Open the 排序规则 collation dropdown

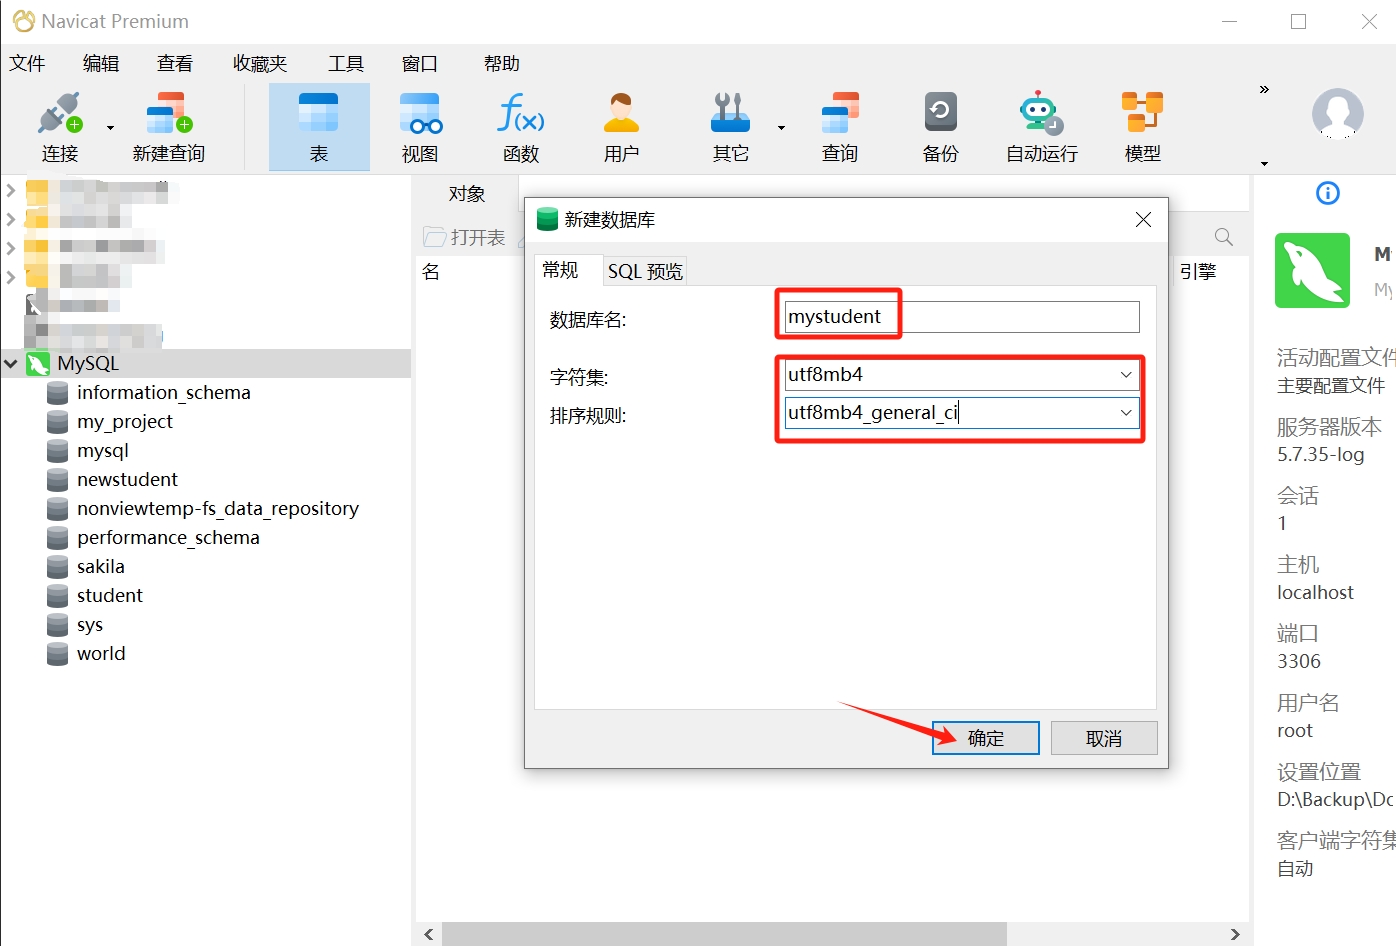click(x=1127, y=412)
